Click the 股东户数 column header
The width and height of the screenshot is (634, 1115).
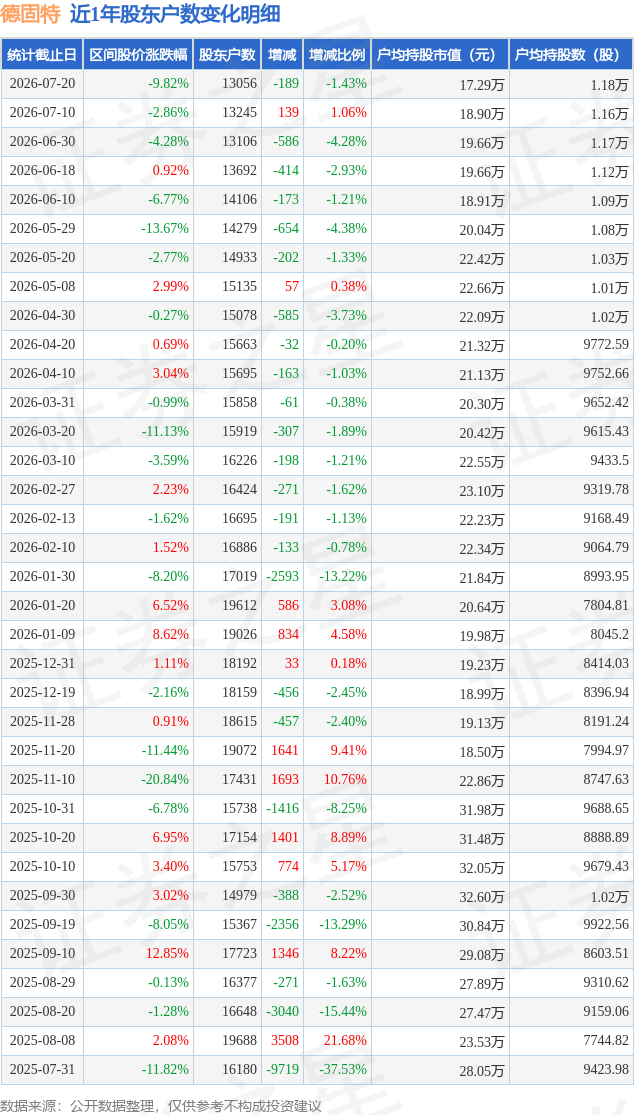(227, 55)
